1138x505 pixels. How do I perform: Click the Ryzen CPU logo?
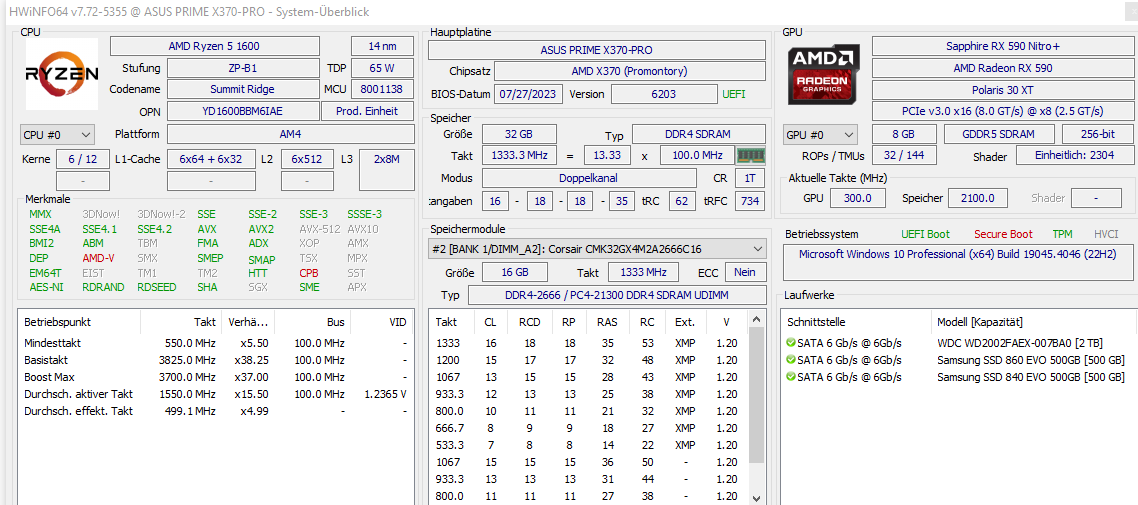coord(62,74)
